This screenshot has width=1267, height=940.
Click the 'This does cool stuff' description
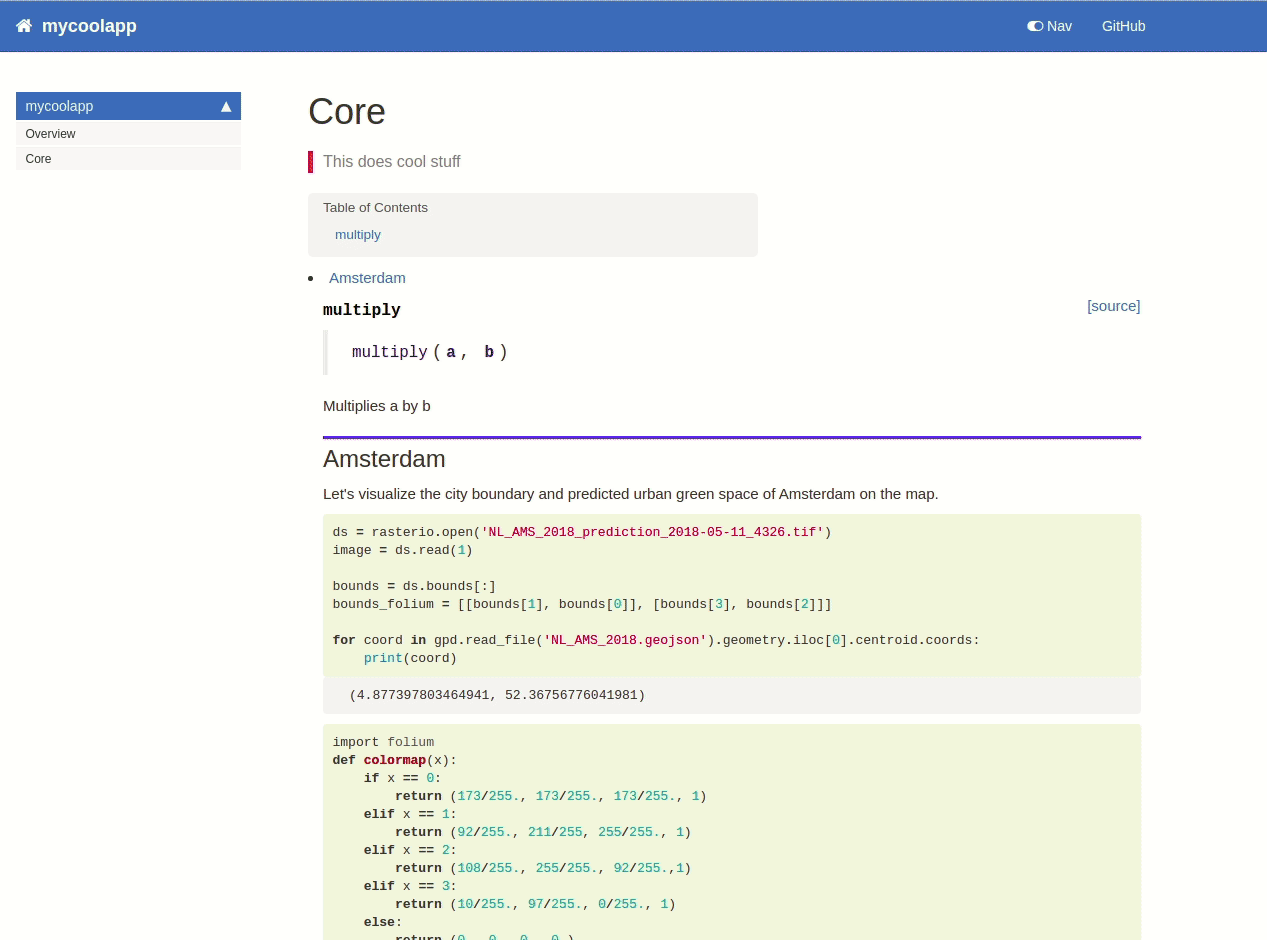pos(391,162)
